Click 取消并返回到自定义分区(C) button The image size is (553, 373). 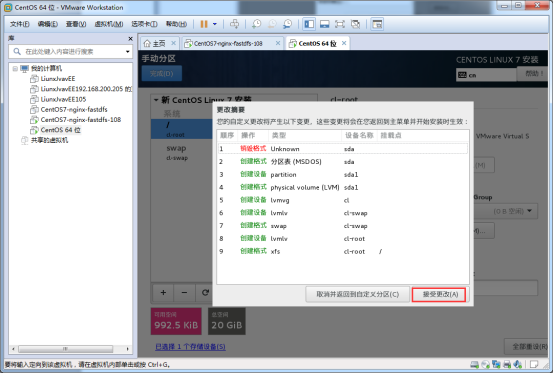tap(358, 294)
